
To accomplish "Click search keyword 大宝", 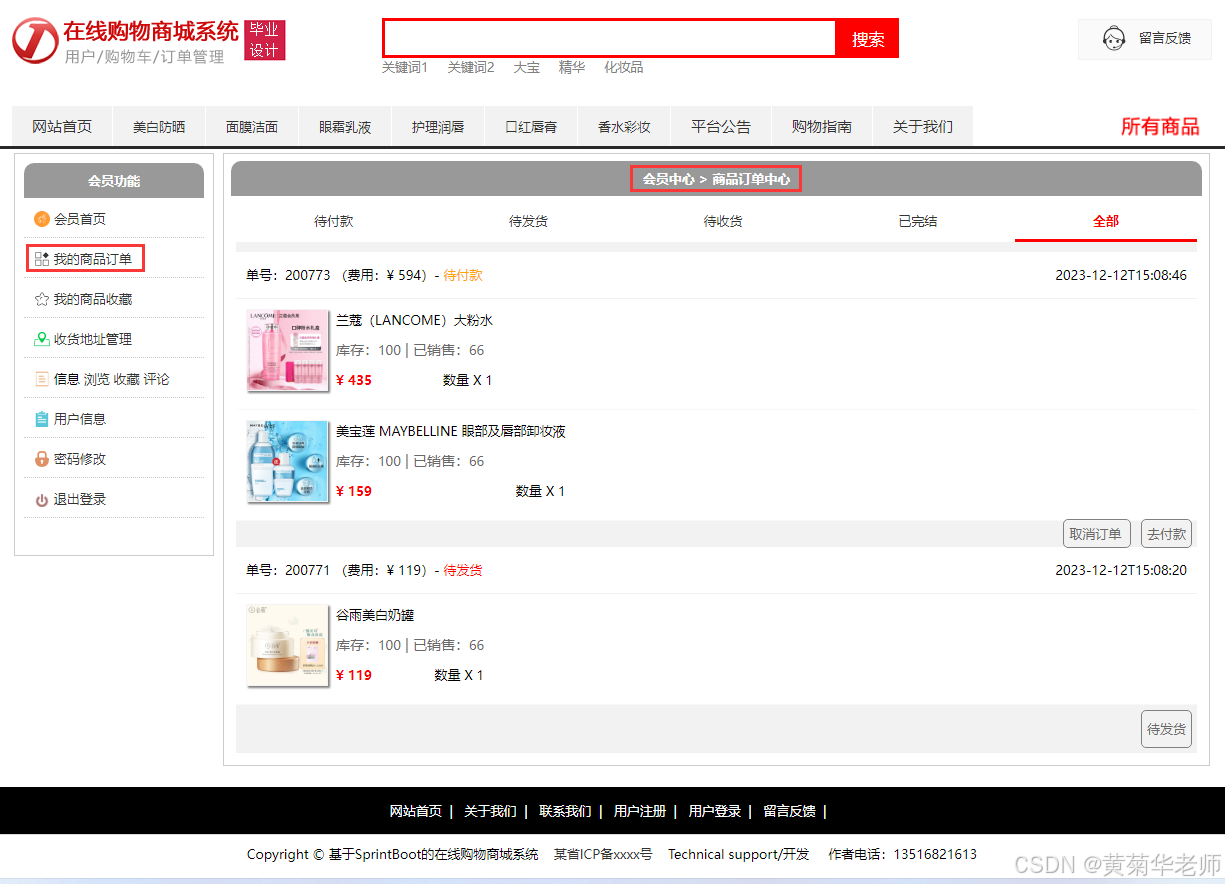I will point(527,67).
